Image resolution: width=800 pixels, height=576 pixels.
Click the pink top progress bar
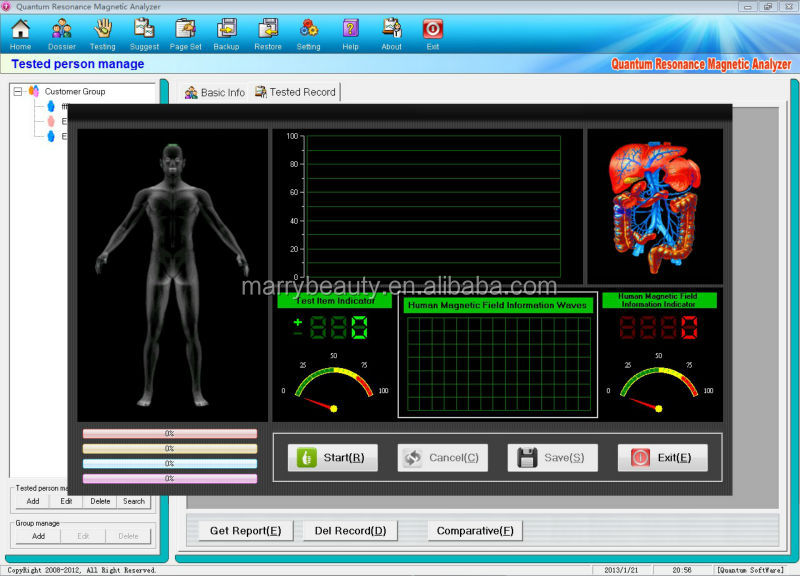pyautogui.click(x=169, y=434)
